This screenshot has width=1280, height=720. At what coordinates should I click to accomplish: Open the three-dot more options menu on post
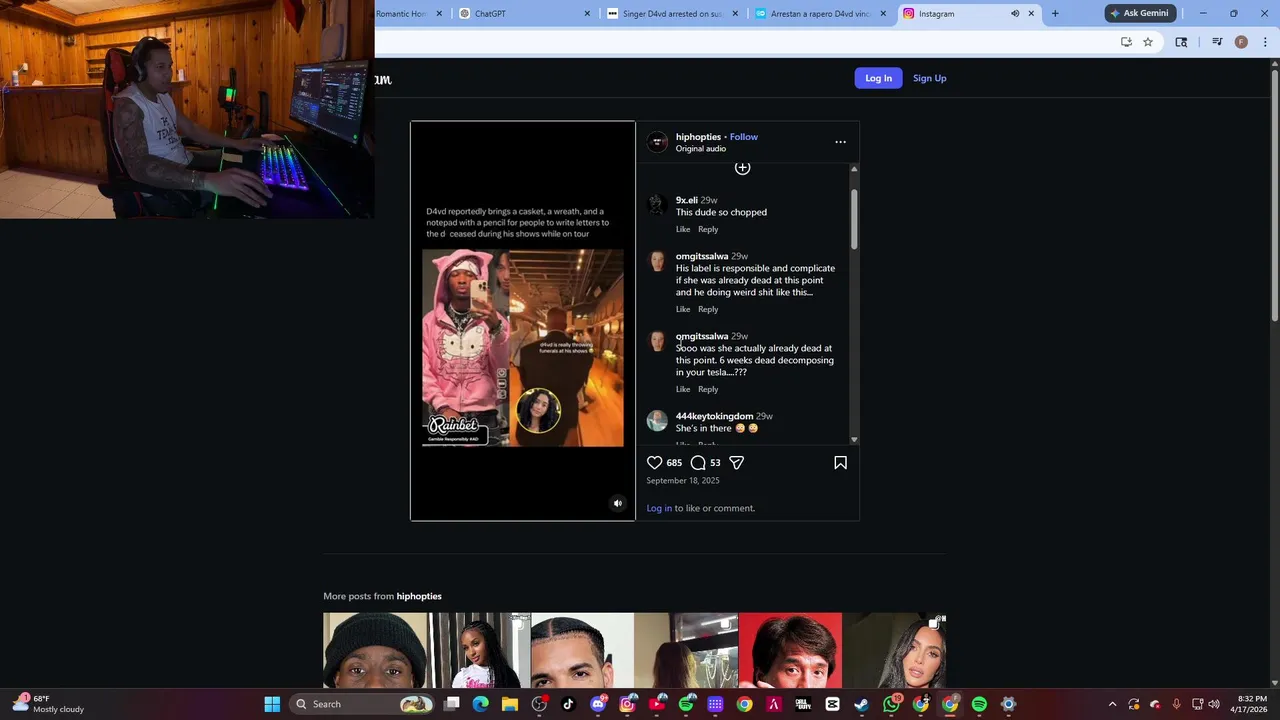click(x=840, y=142)
